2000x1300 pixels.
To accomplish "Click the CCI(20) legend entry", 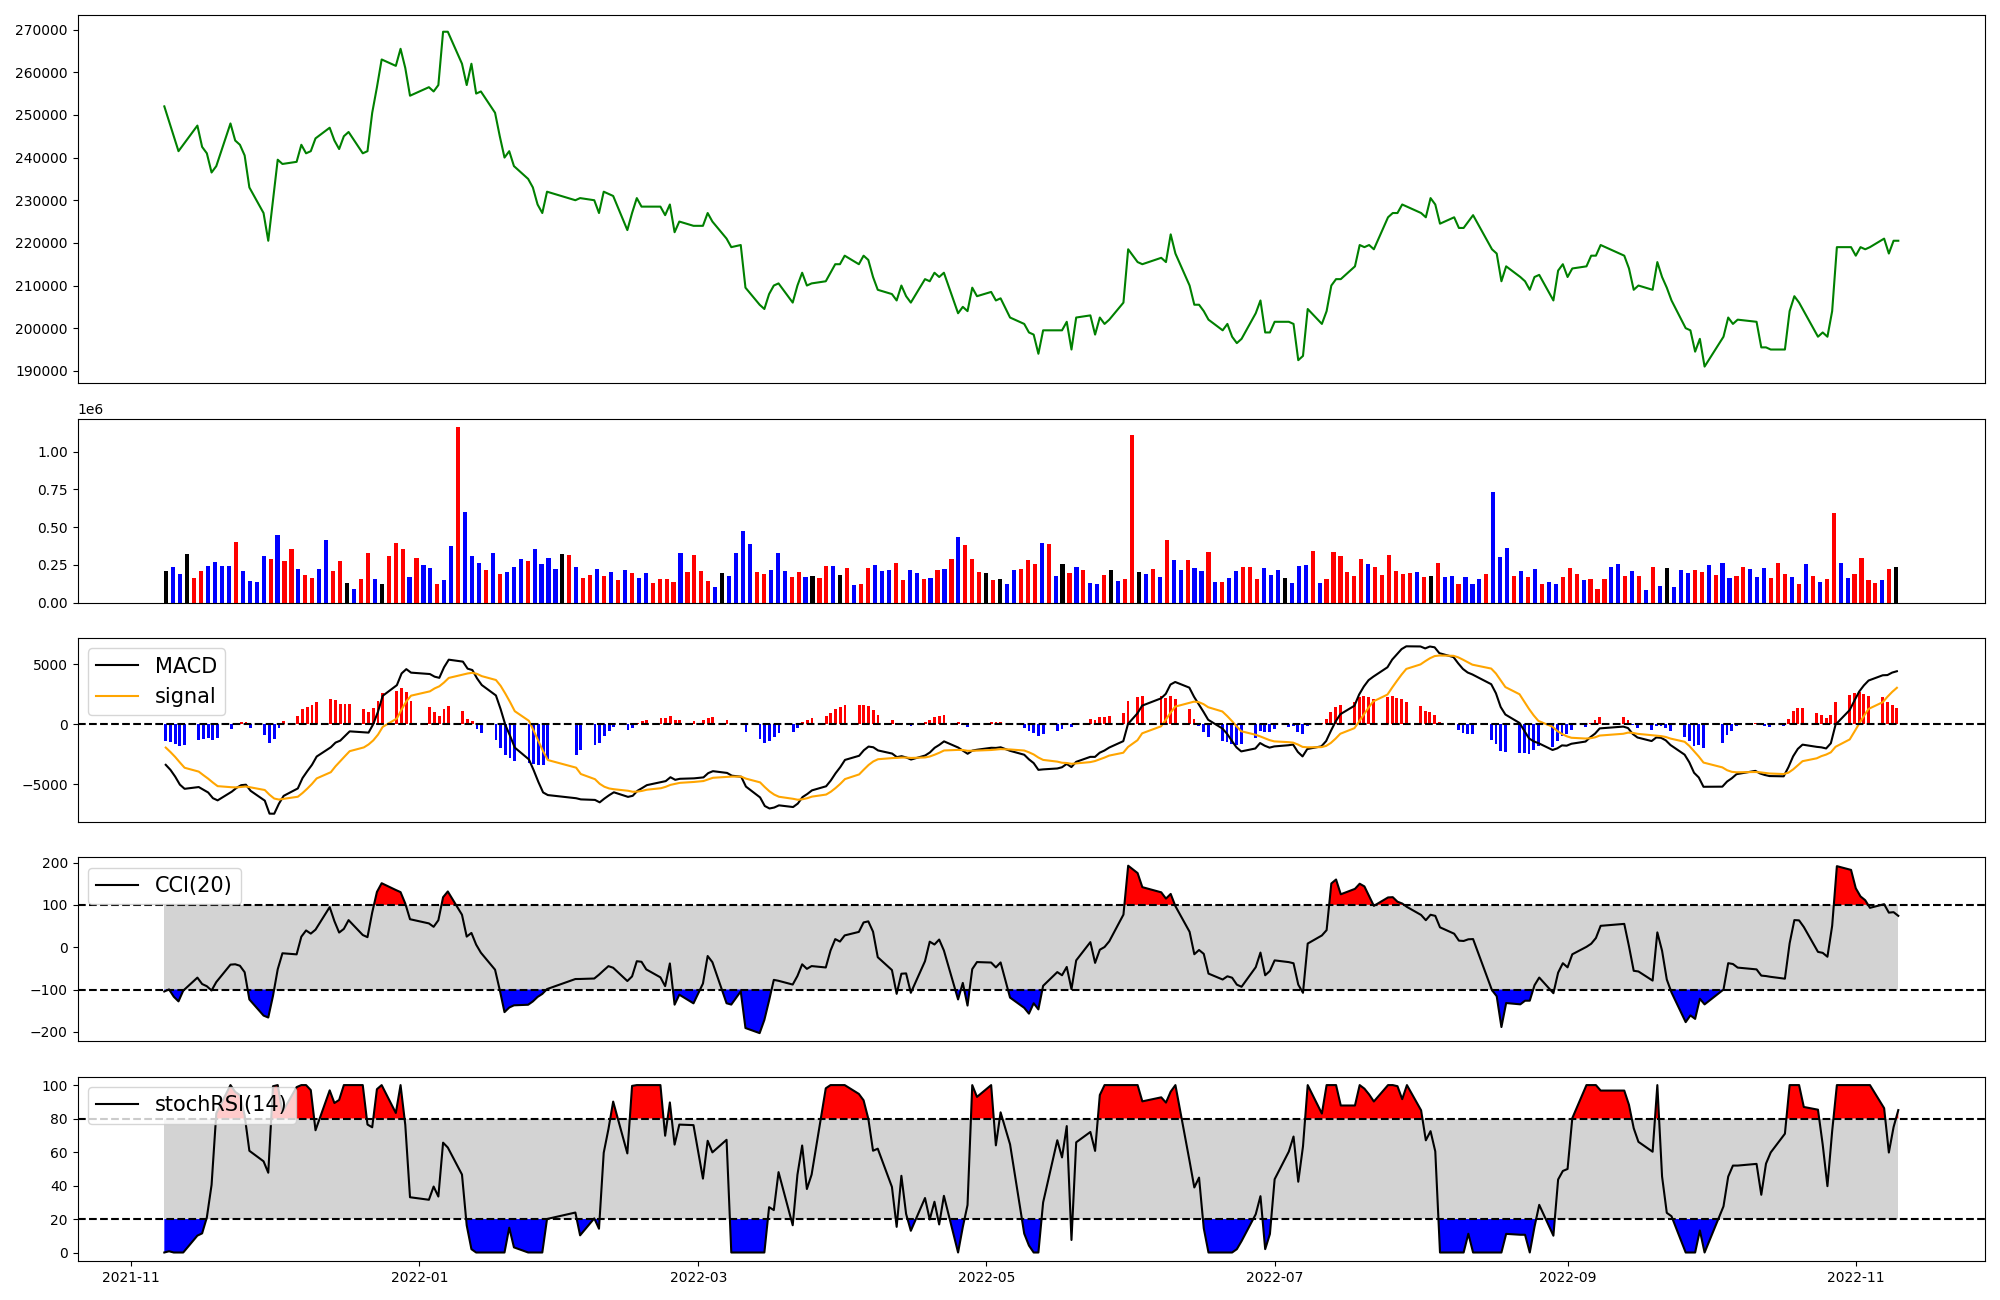I will point(192,885).
